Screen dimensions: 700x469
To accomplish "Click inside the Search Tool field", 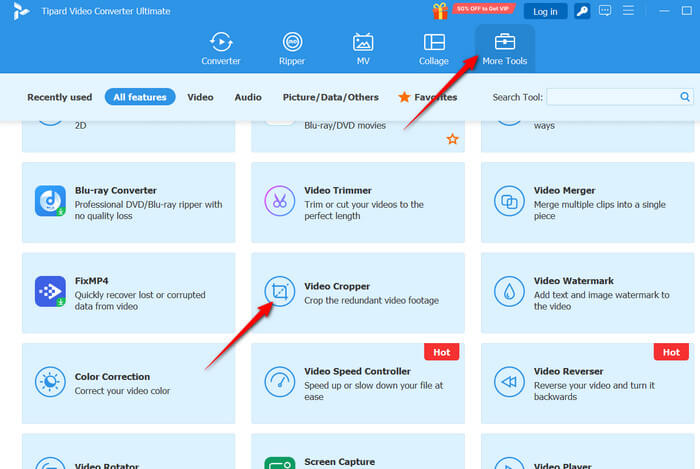I will [612, 97].
